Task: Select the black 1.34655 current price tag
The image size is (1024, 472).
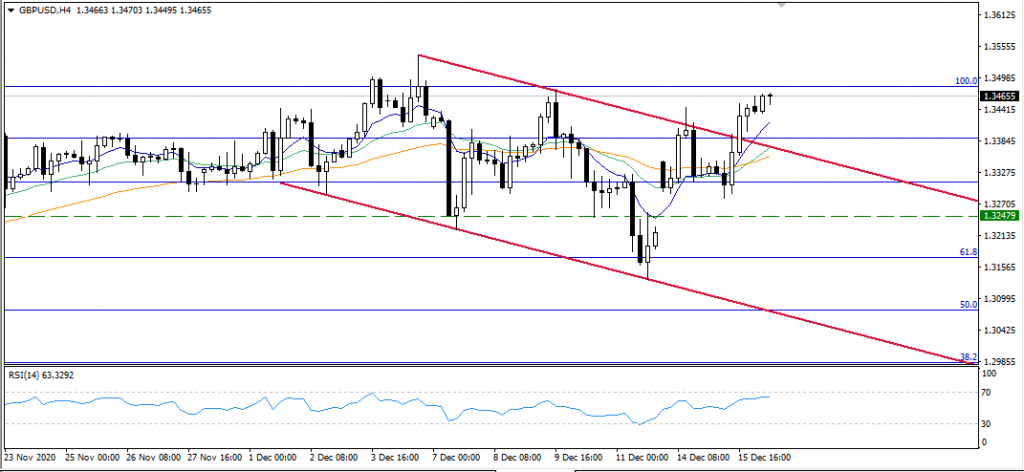Action: pos(1000,96)
